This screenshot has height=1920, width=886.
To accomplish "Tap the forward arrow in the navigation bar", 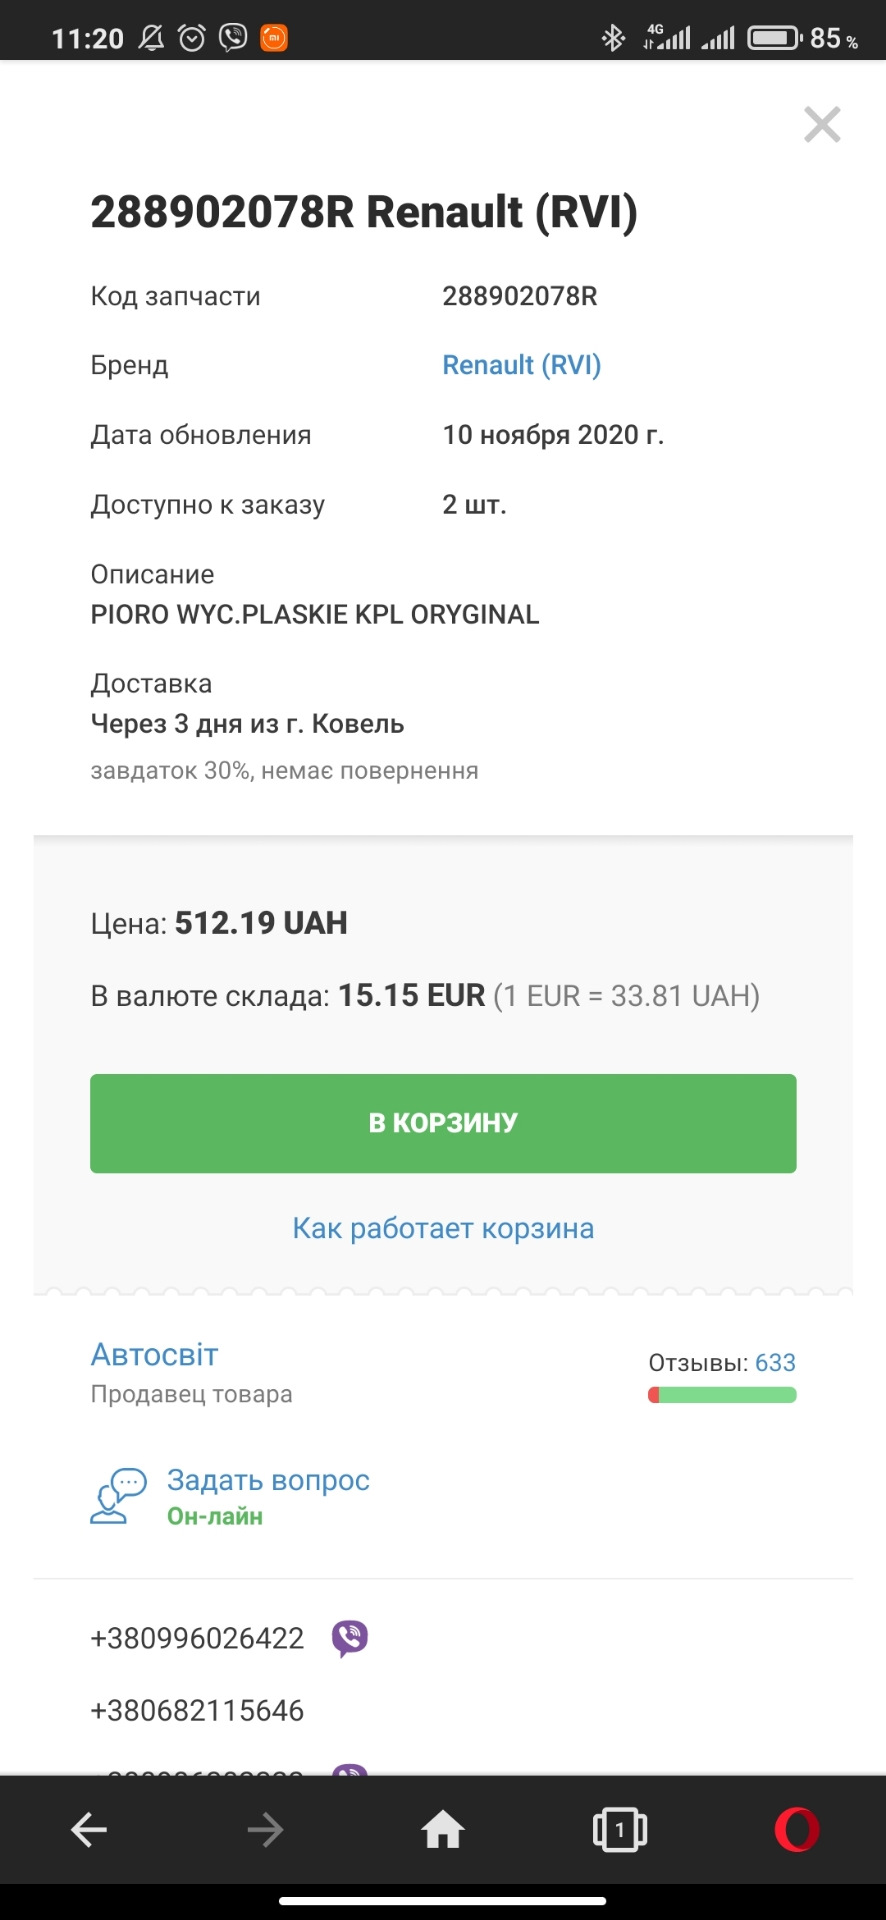I will point(265,1829).
